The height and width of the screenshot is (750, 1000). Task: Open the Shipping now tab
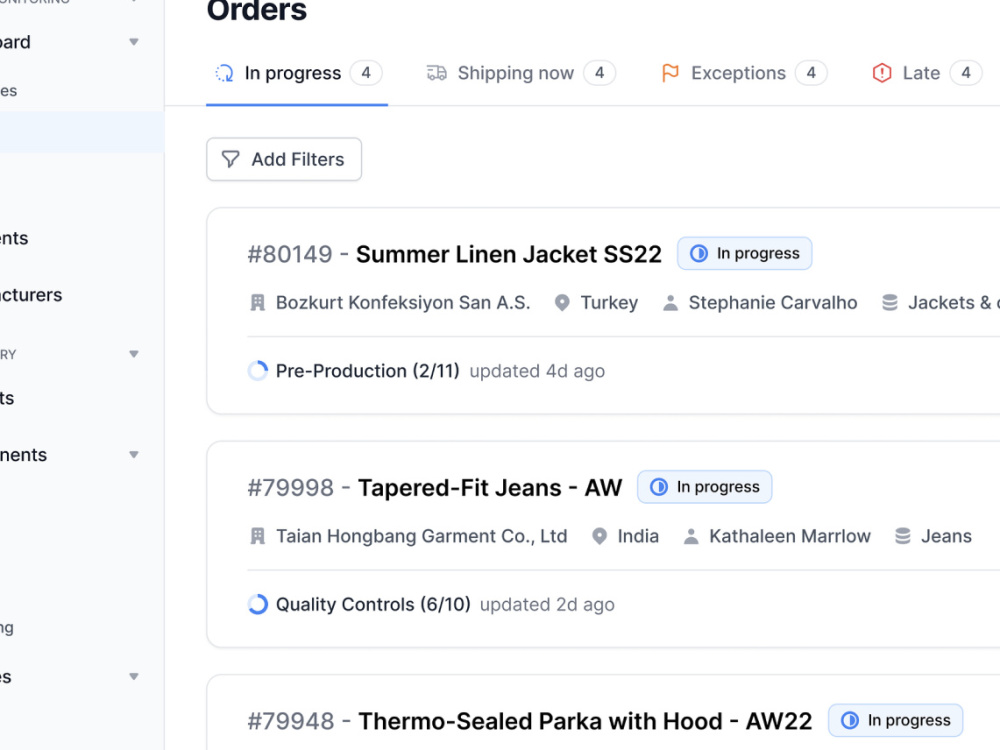(520, 73)
